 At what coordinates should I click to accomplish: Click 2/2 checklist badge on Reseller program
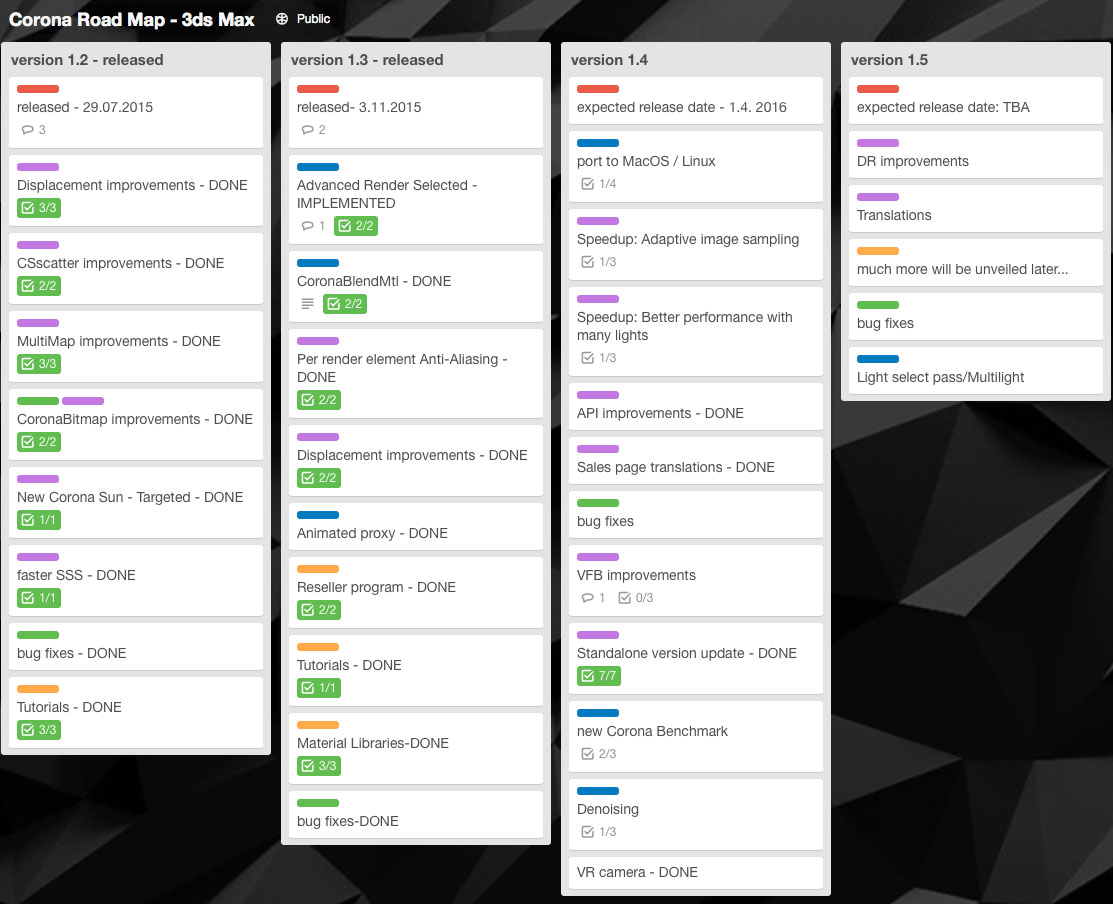[x=319, y=610]
